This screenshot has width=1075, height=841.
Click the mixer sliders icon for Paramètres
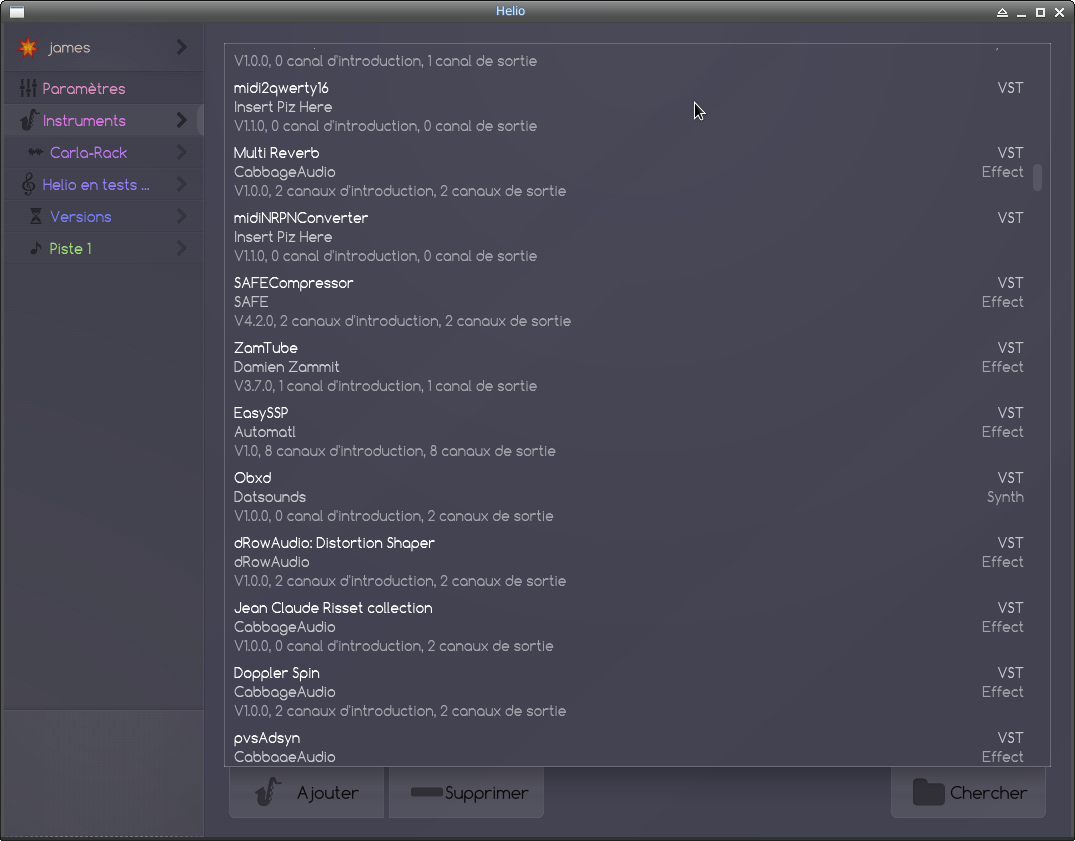[28, 88]
